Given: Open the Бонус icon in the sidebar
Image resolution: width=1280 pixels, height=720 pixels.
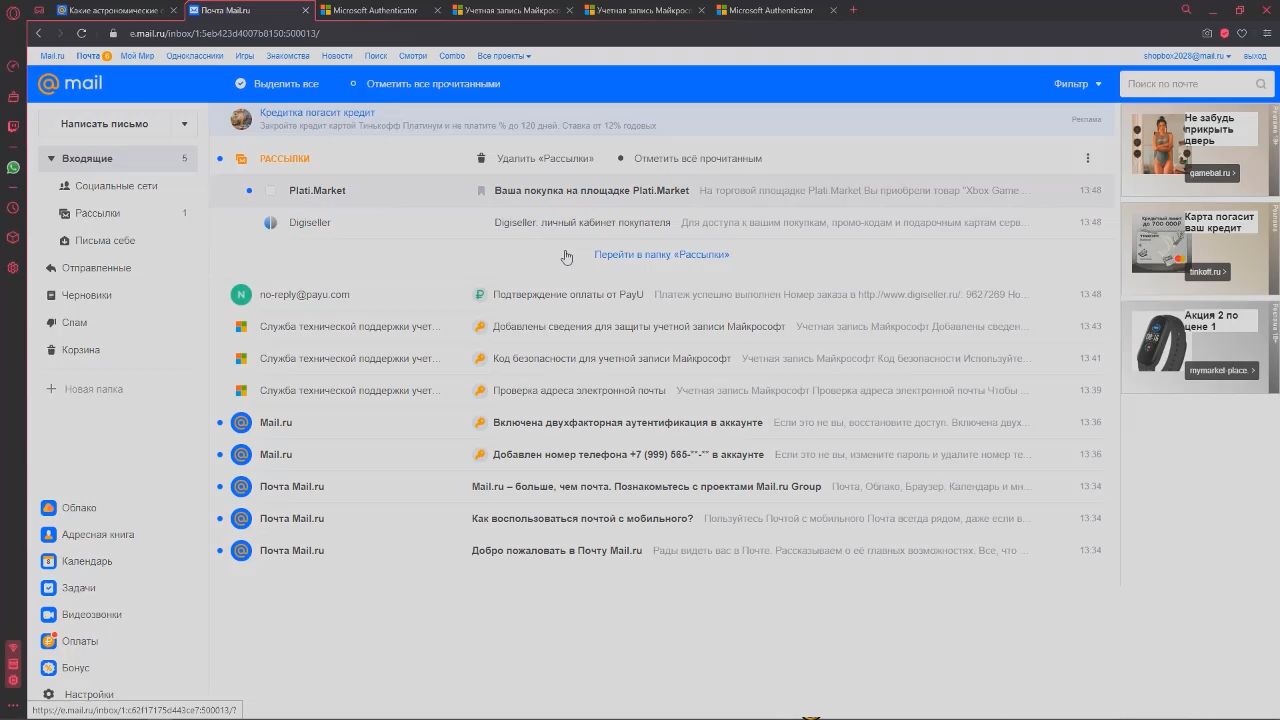Looking at the screenshot, I should pos(48,668).
